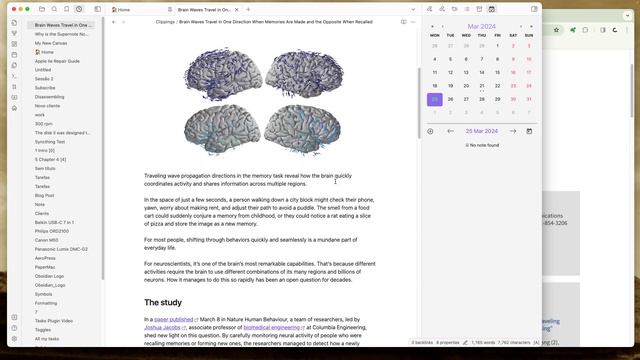The height and width of the screenshot is (360, 640).
Task: Create new note with circled plus icon
Action: point(430,131)
